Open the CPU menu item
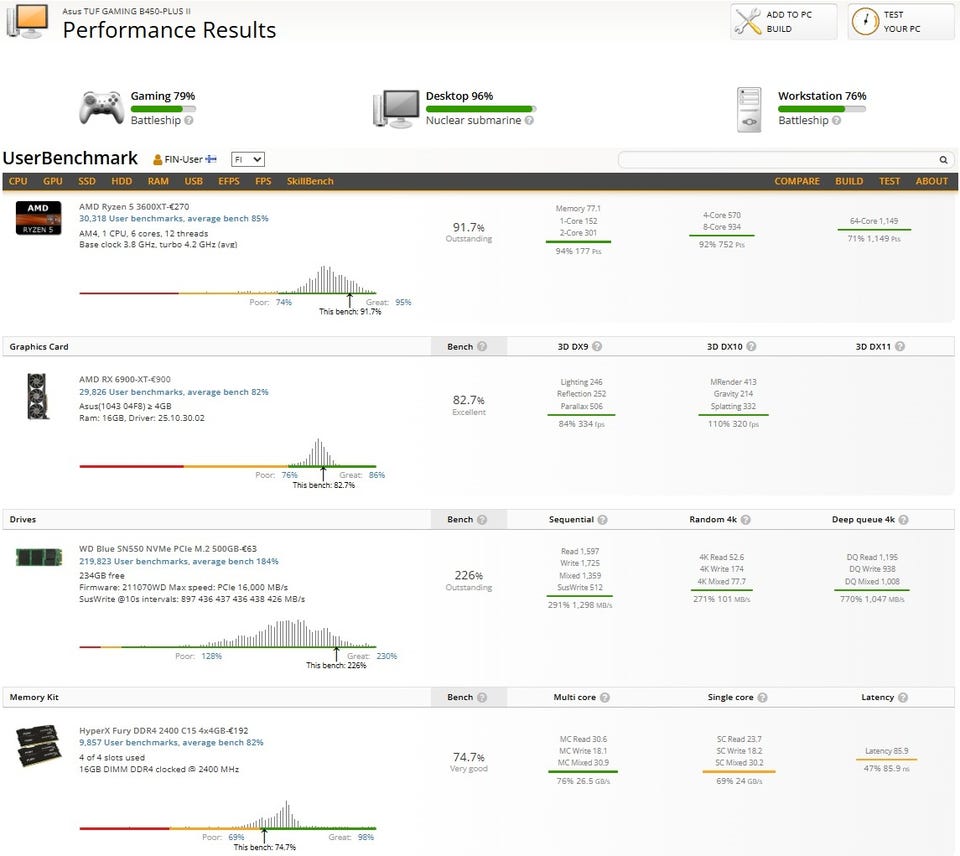Image resolution: width=960 pixels, height=856 pixels. [18, 181]
